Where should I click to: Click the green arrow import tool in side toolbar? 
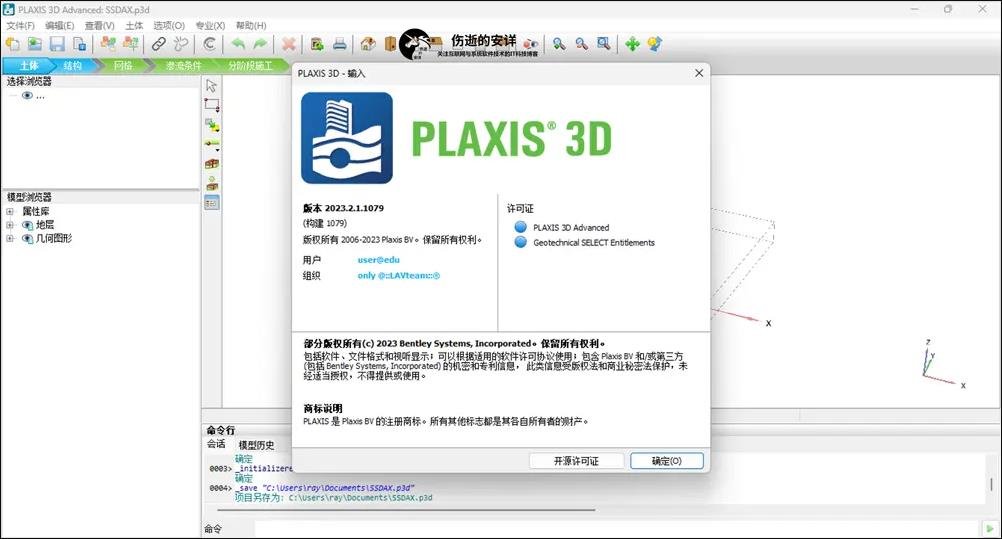point(212,125)
